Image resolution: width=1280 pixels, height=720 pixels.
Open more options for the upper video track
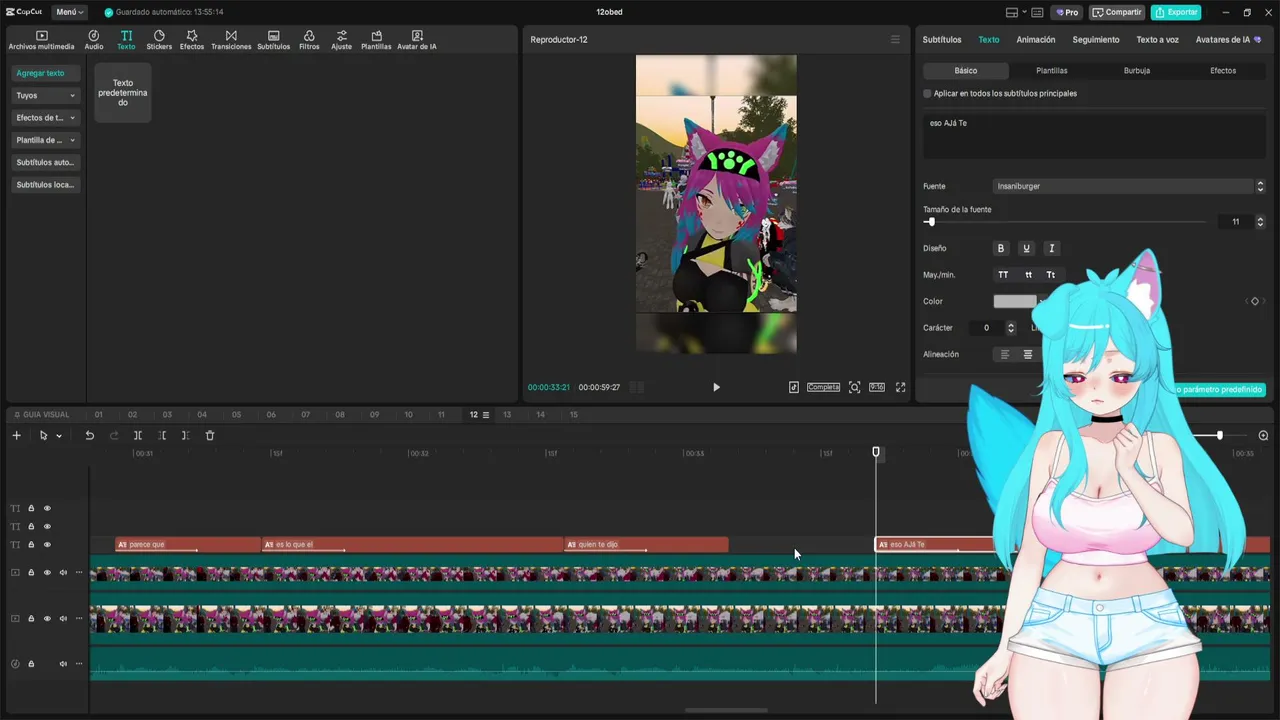pos(79,573)
